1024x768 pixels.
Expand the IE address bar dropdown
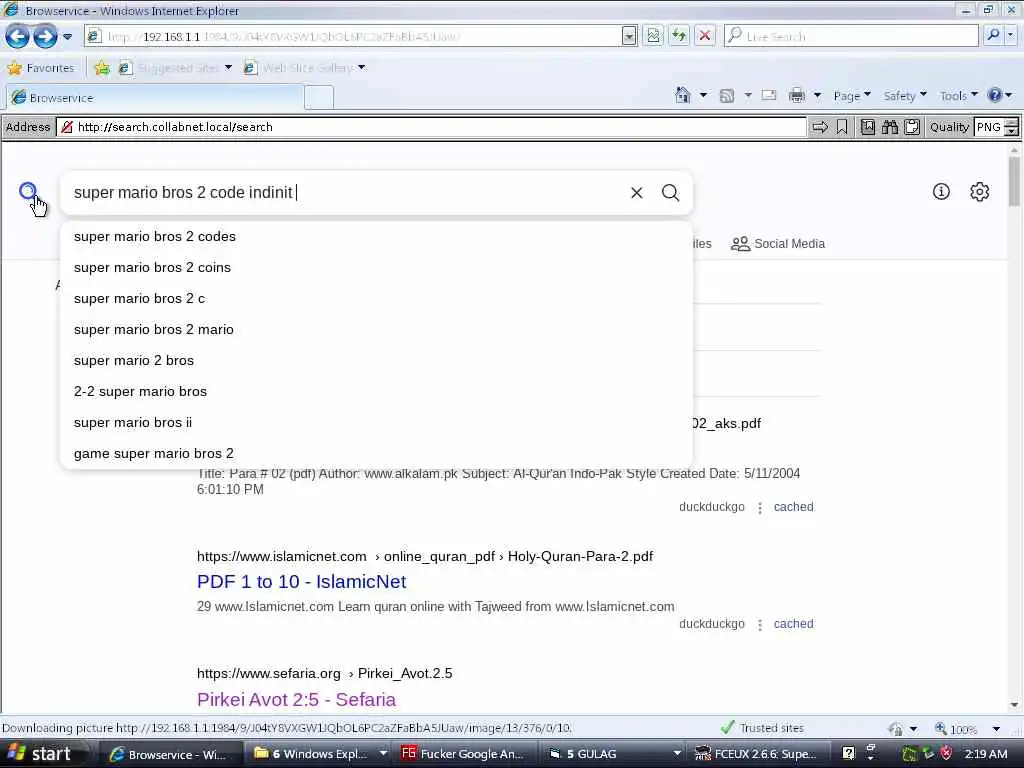pos(629,36)
